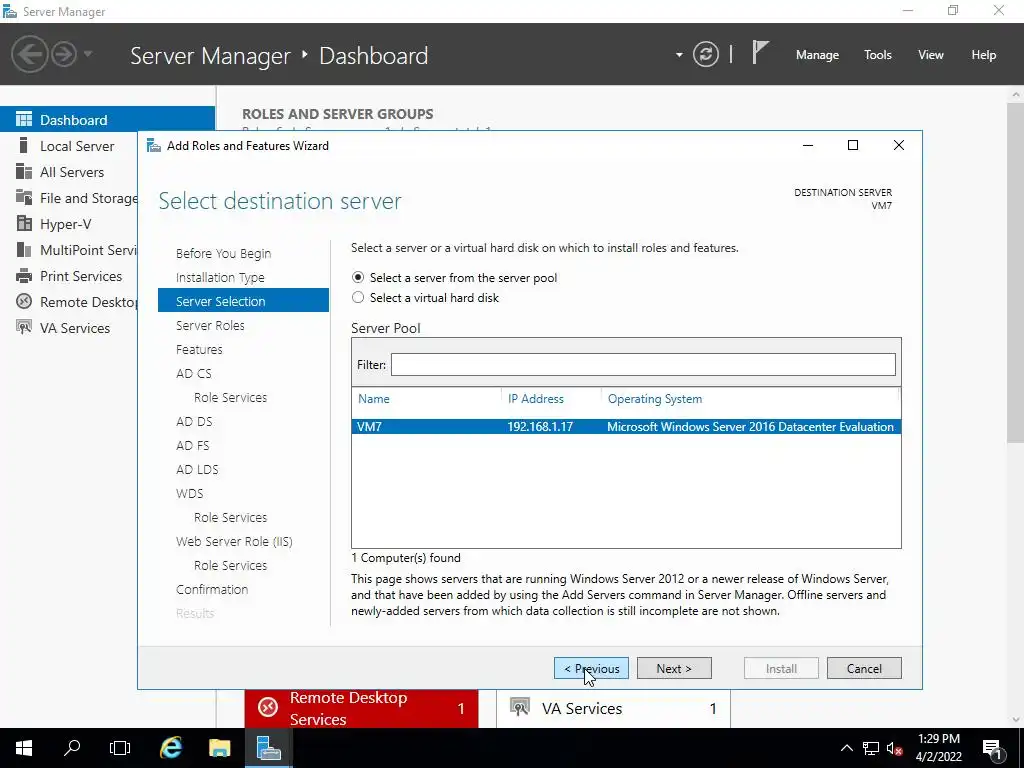1024x768 pixels.
Task: Go to the AD FS step
Action: [193, 445]
